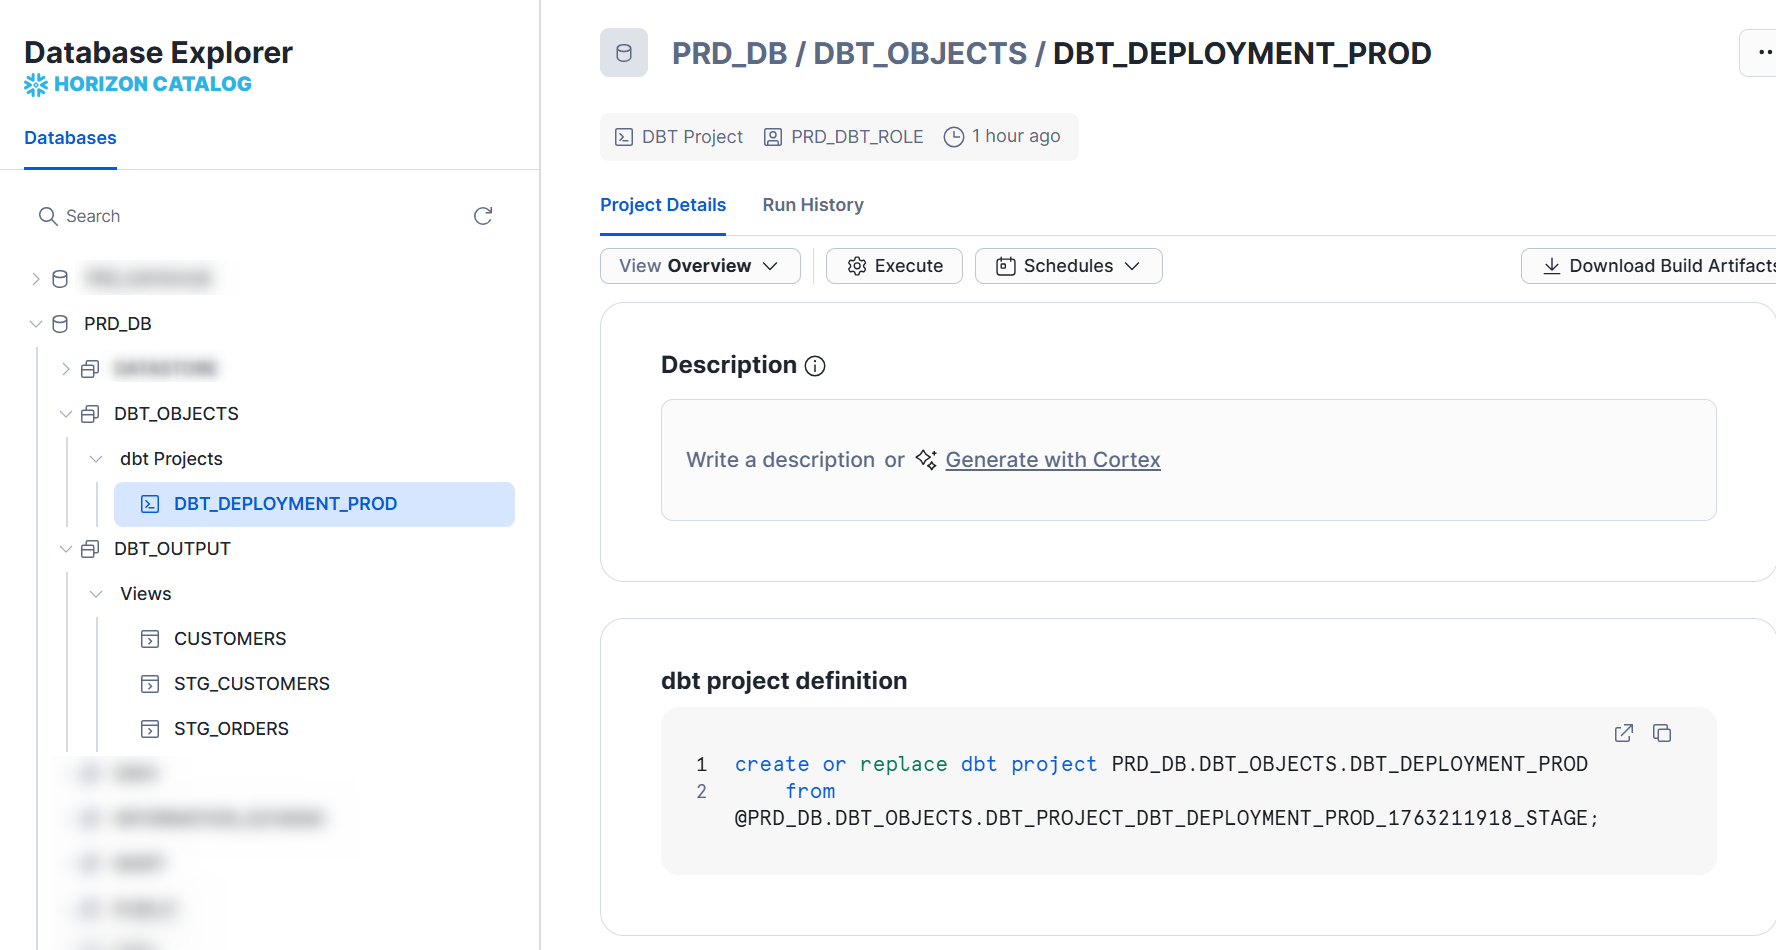Click the refresh icon beside Search
The height and width of the screenshot is (950, 1776).
483,216
